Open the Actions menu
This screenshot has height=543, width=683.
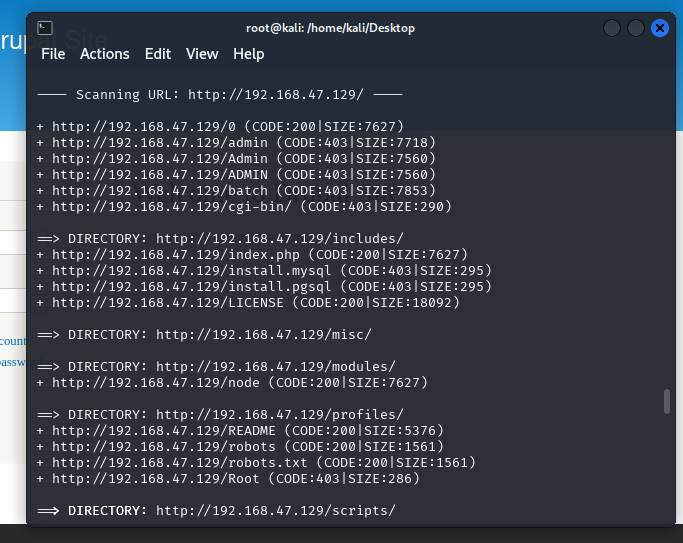click(105, 54)
